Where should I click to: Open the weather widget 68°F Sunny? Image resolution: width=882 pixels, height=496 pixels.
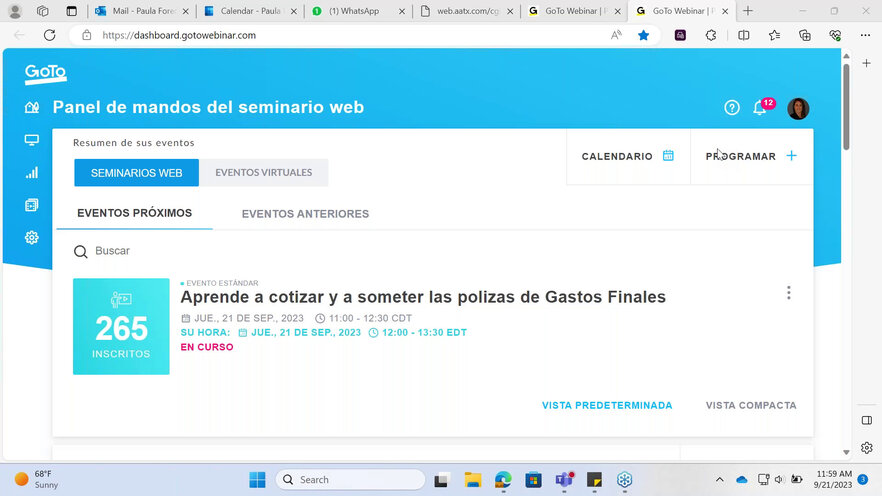click(x=37, y=480)
